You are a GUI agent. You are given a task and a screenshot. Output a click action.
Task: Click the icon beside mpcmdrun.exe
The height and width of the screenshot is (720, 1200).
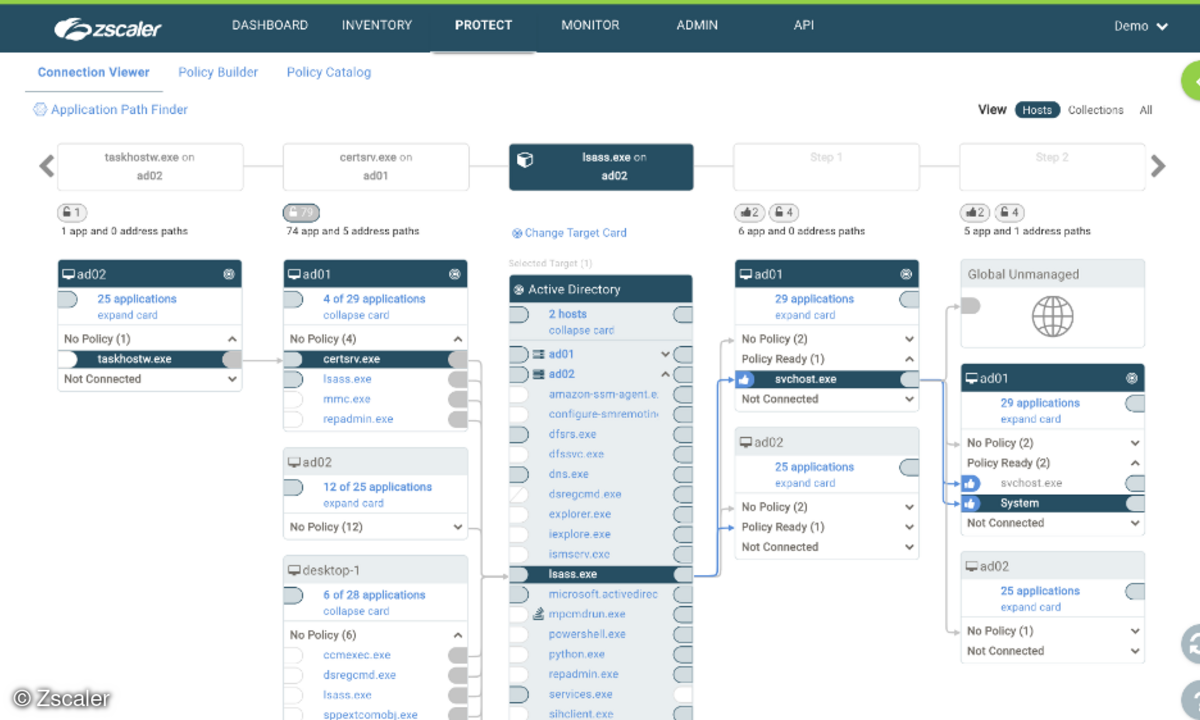click(x=538, y=614)
